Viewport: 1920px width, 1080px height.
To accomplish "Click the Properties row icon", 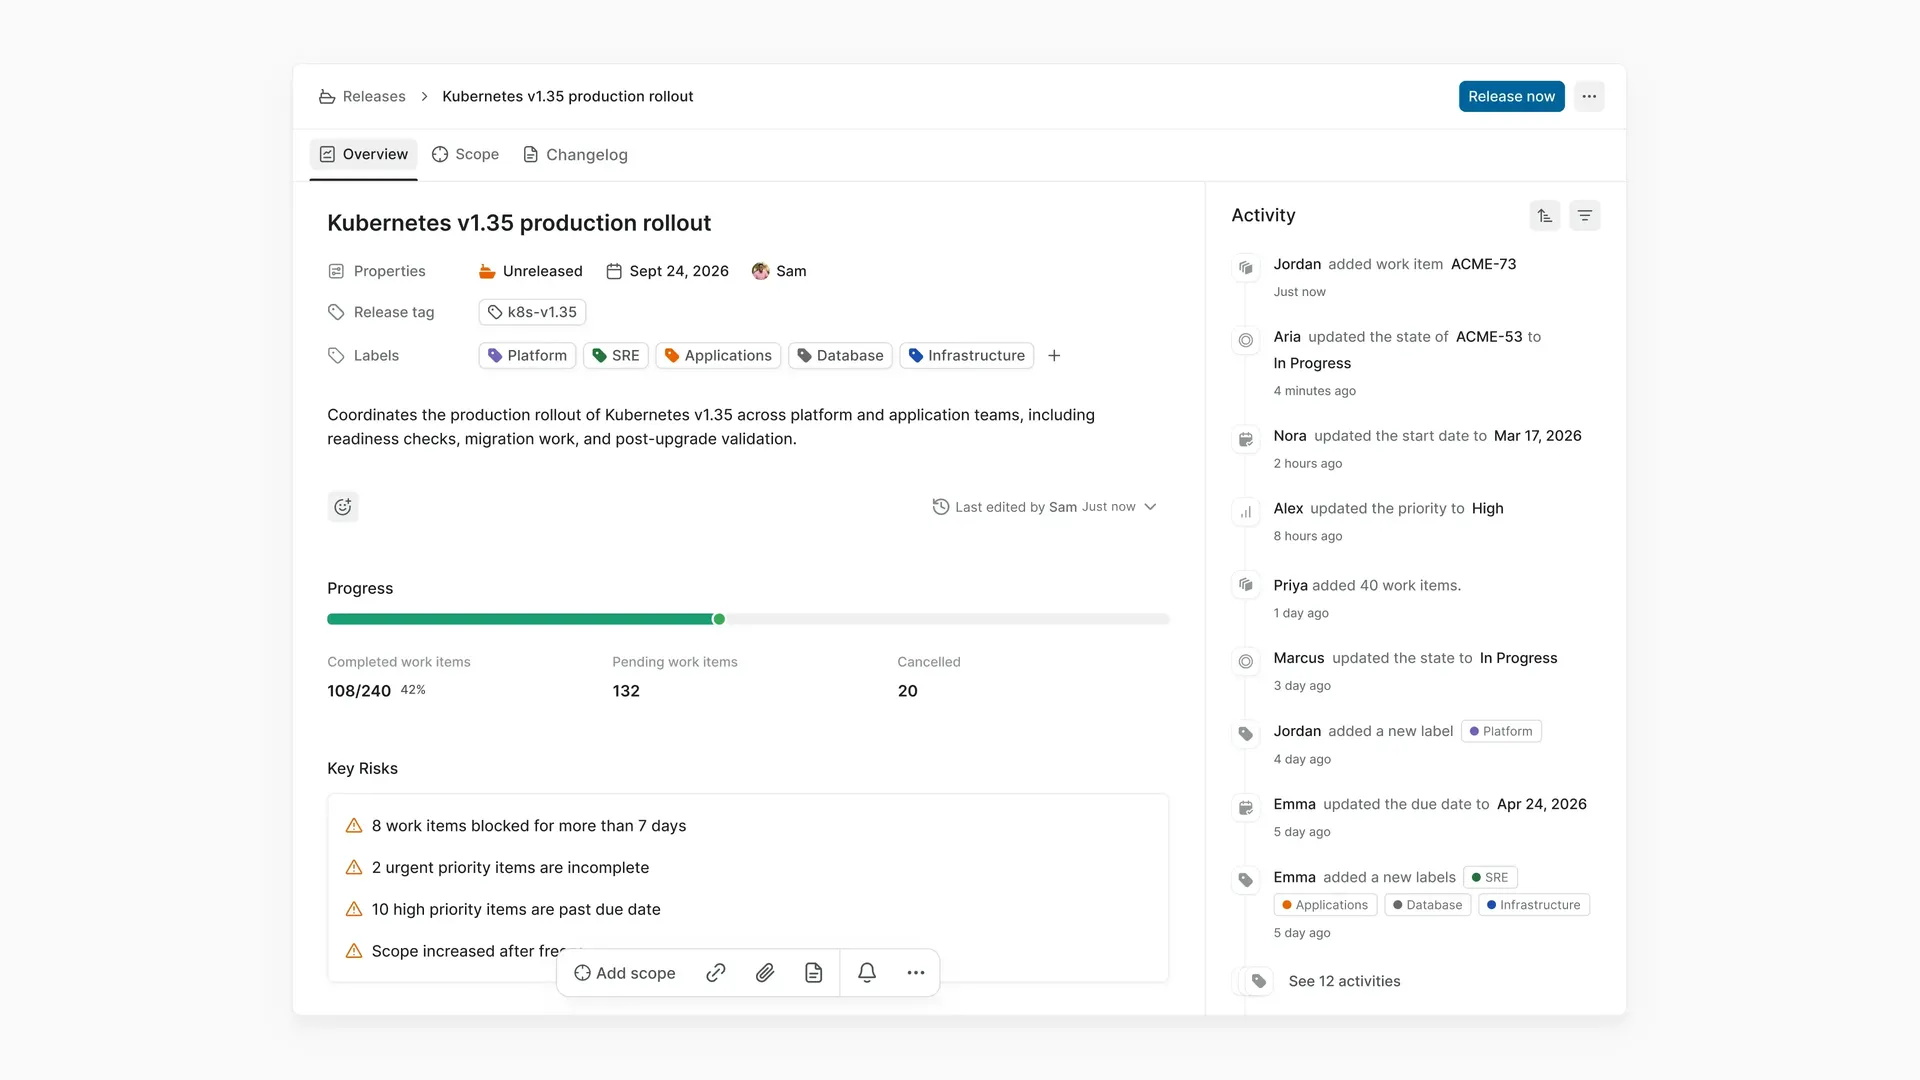I will [x=336, y=271].
